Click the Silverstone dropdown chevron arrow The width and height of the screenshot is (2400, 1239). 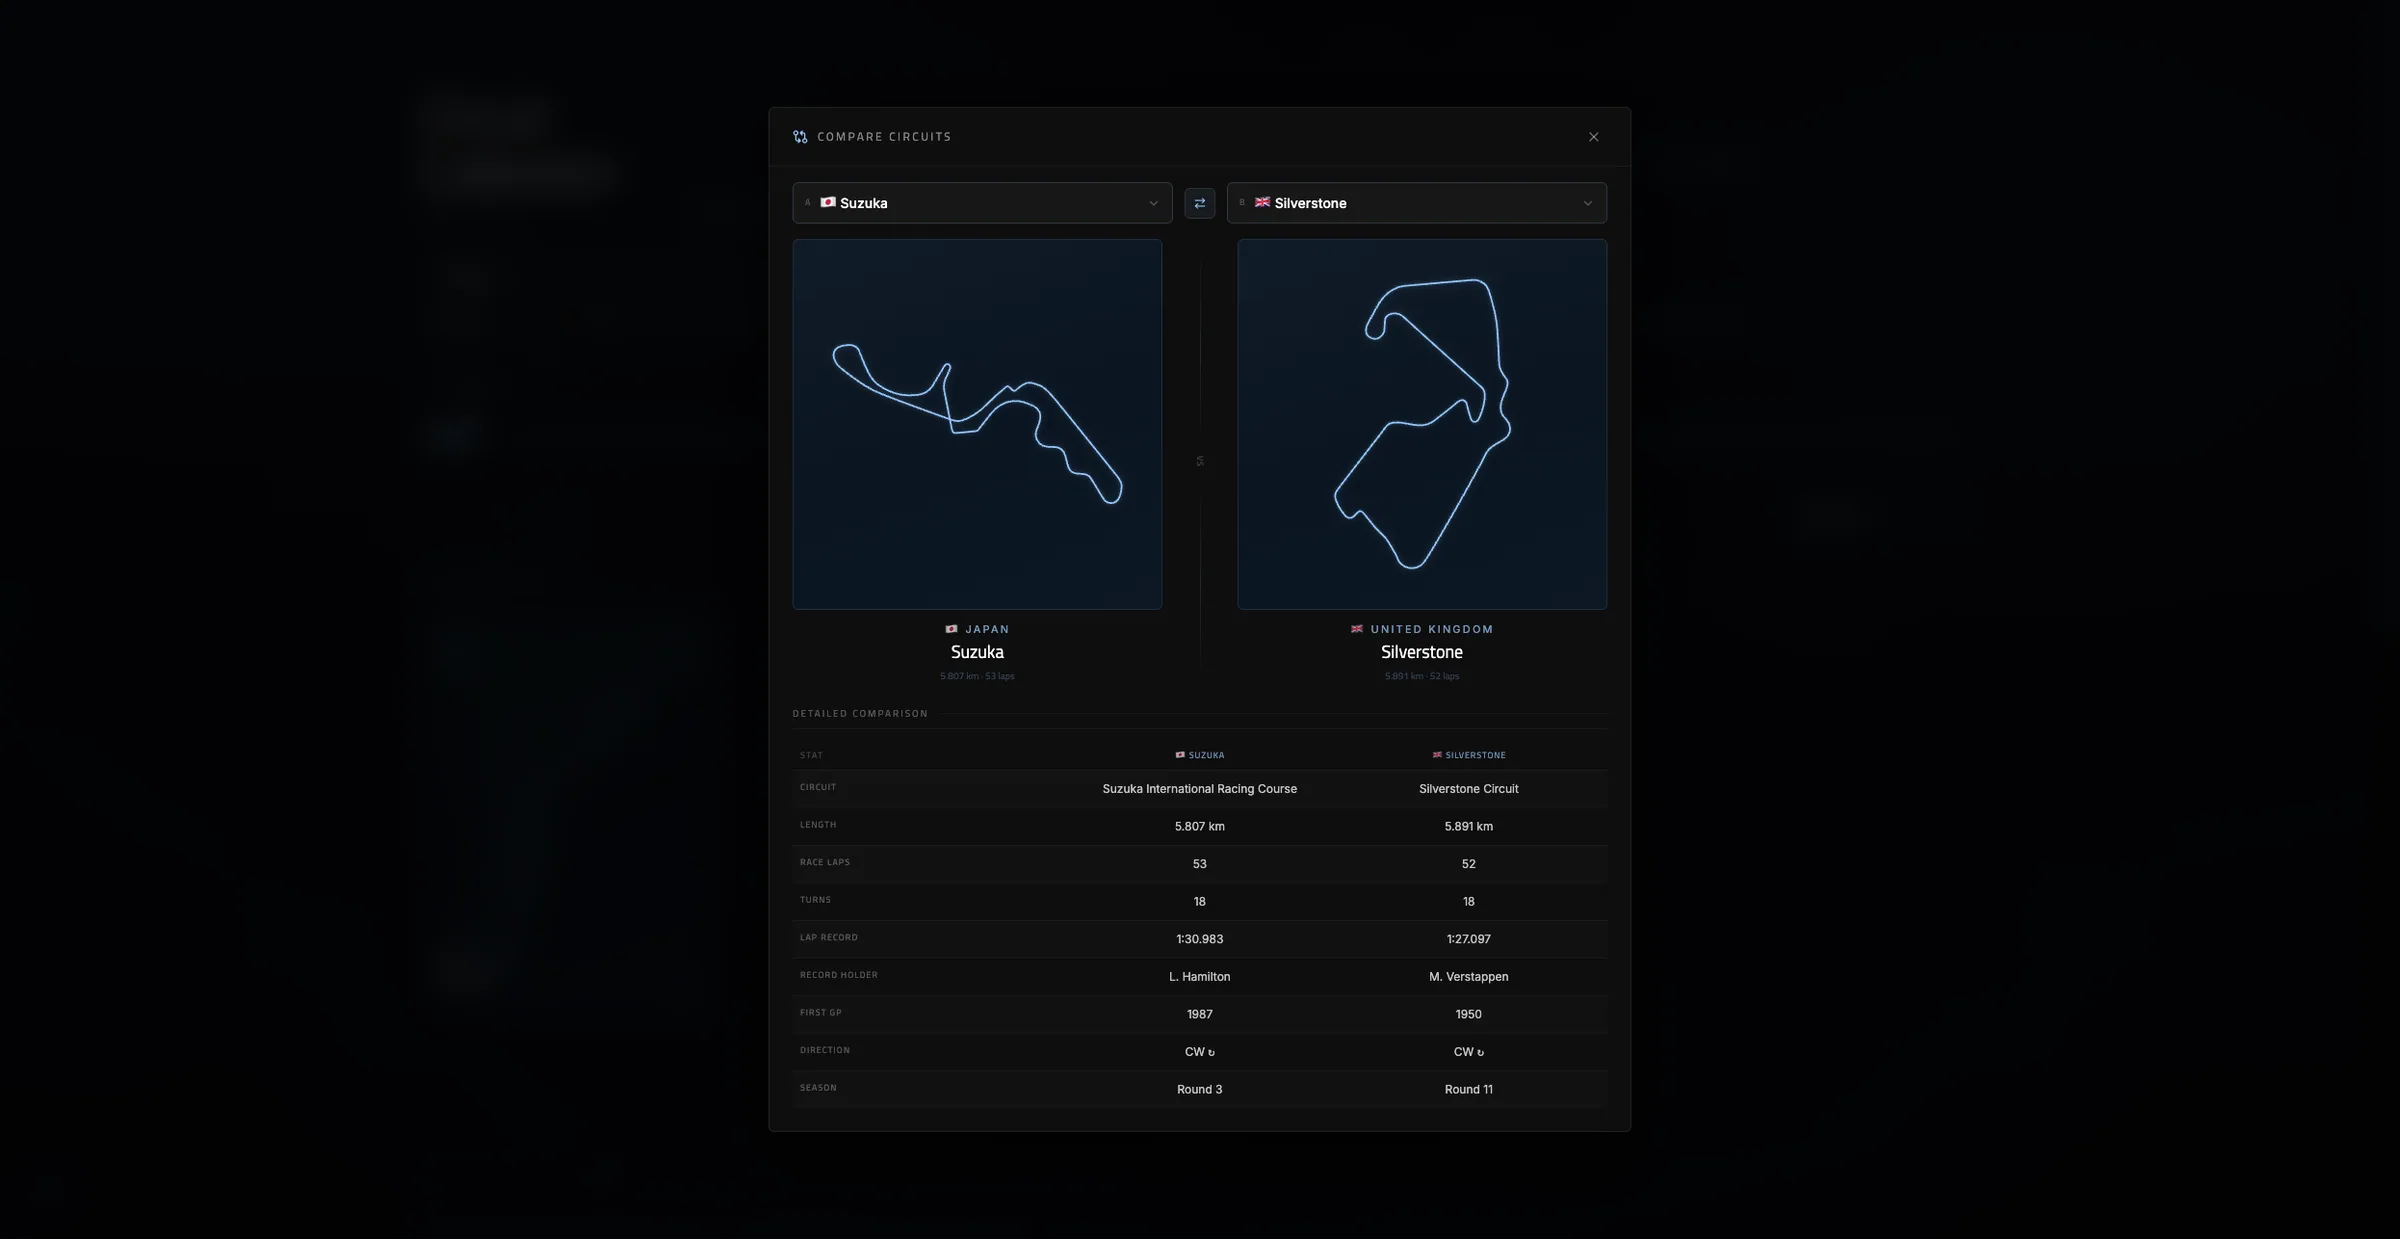pos(1588,203)
